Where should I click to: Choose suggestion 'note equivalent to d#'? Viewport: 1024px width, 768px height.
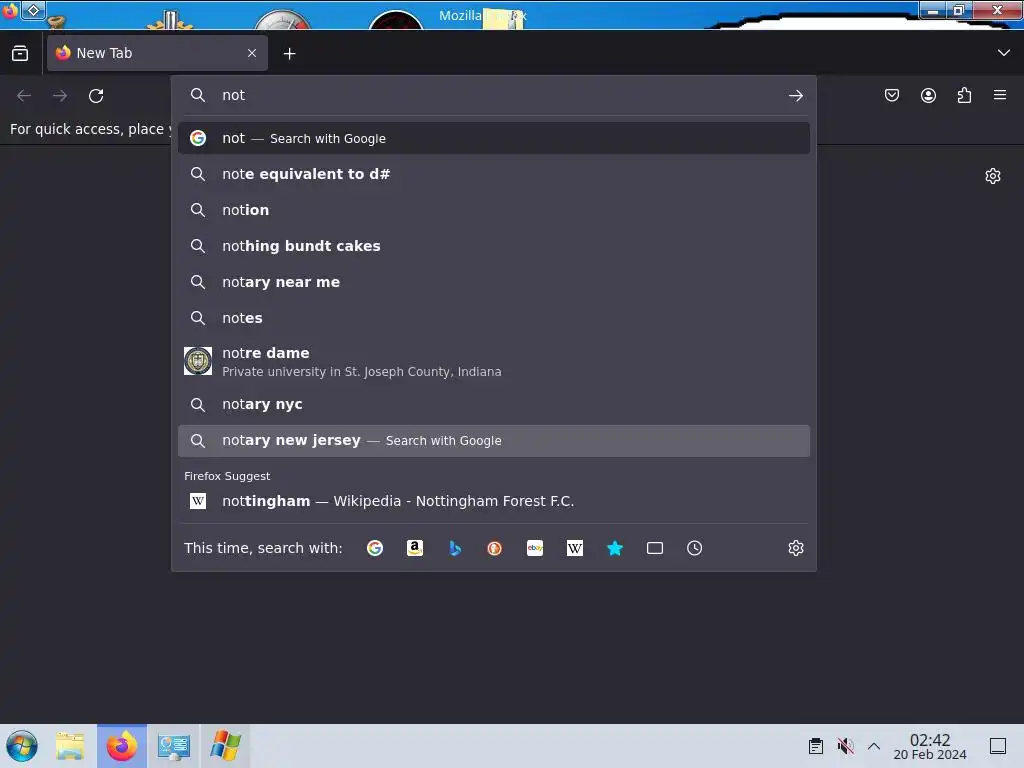494,174
